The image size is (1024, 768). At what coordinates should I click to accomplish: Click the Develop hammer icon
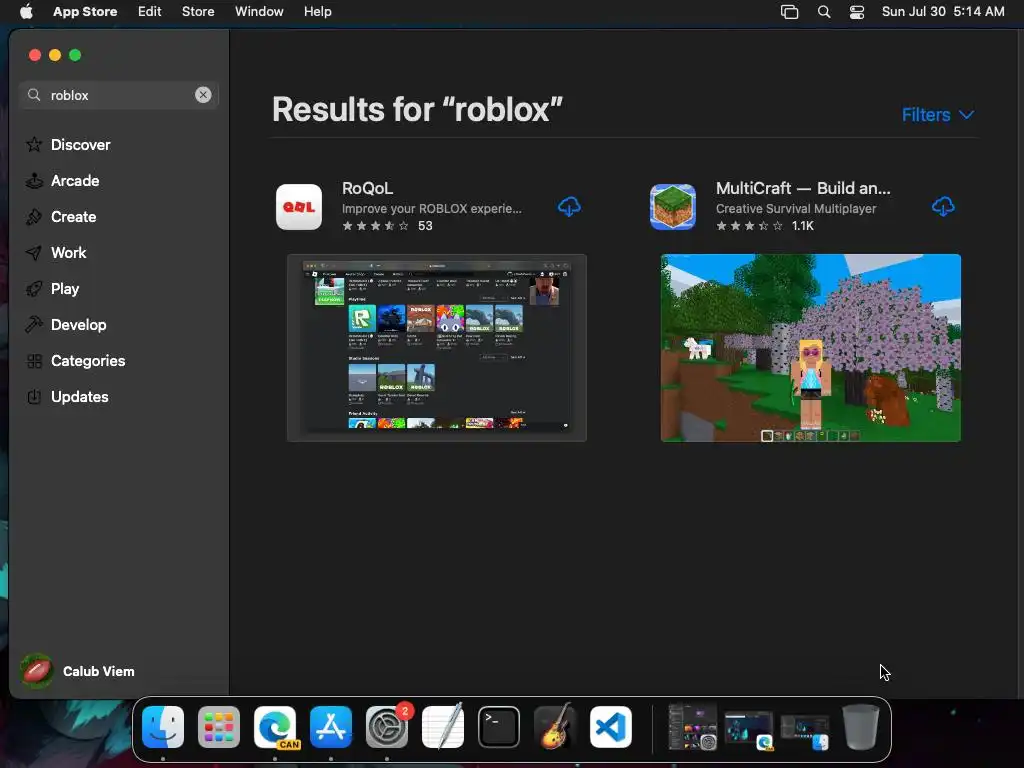[x=34, y=325]
